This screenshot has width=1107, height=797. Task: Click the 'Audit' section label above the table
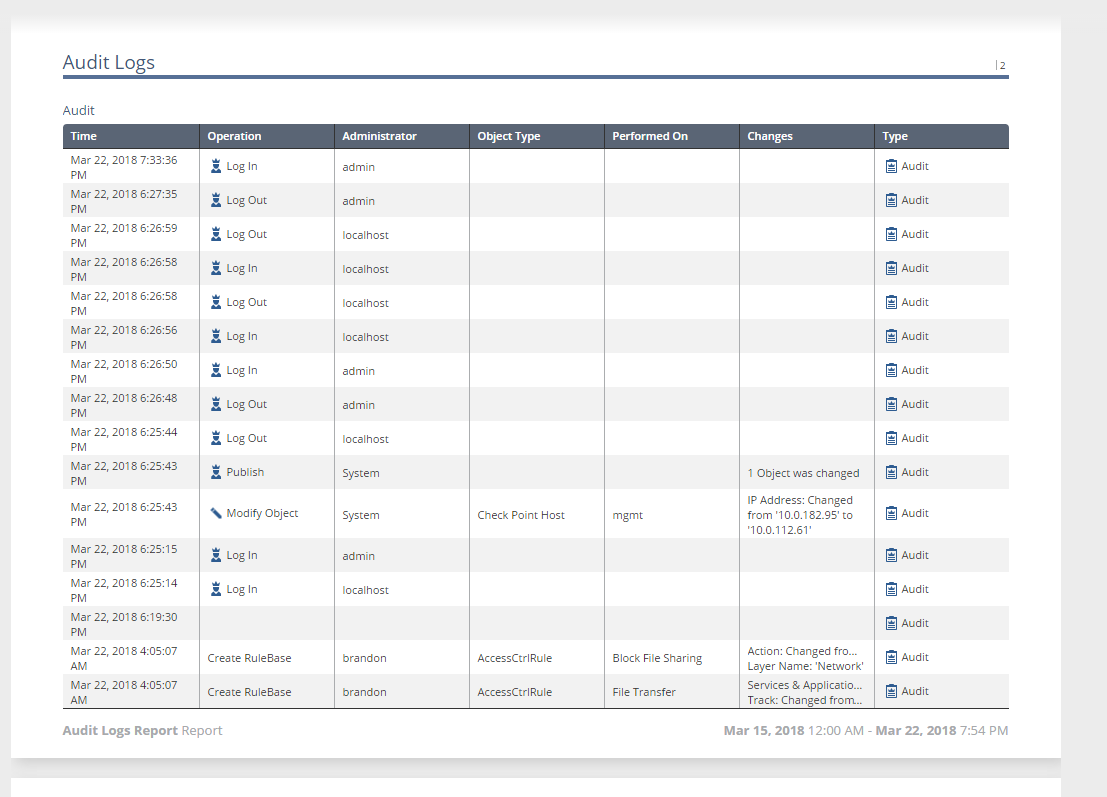point(78,110)
